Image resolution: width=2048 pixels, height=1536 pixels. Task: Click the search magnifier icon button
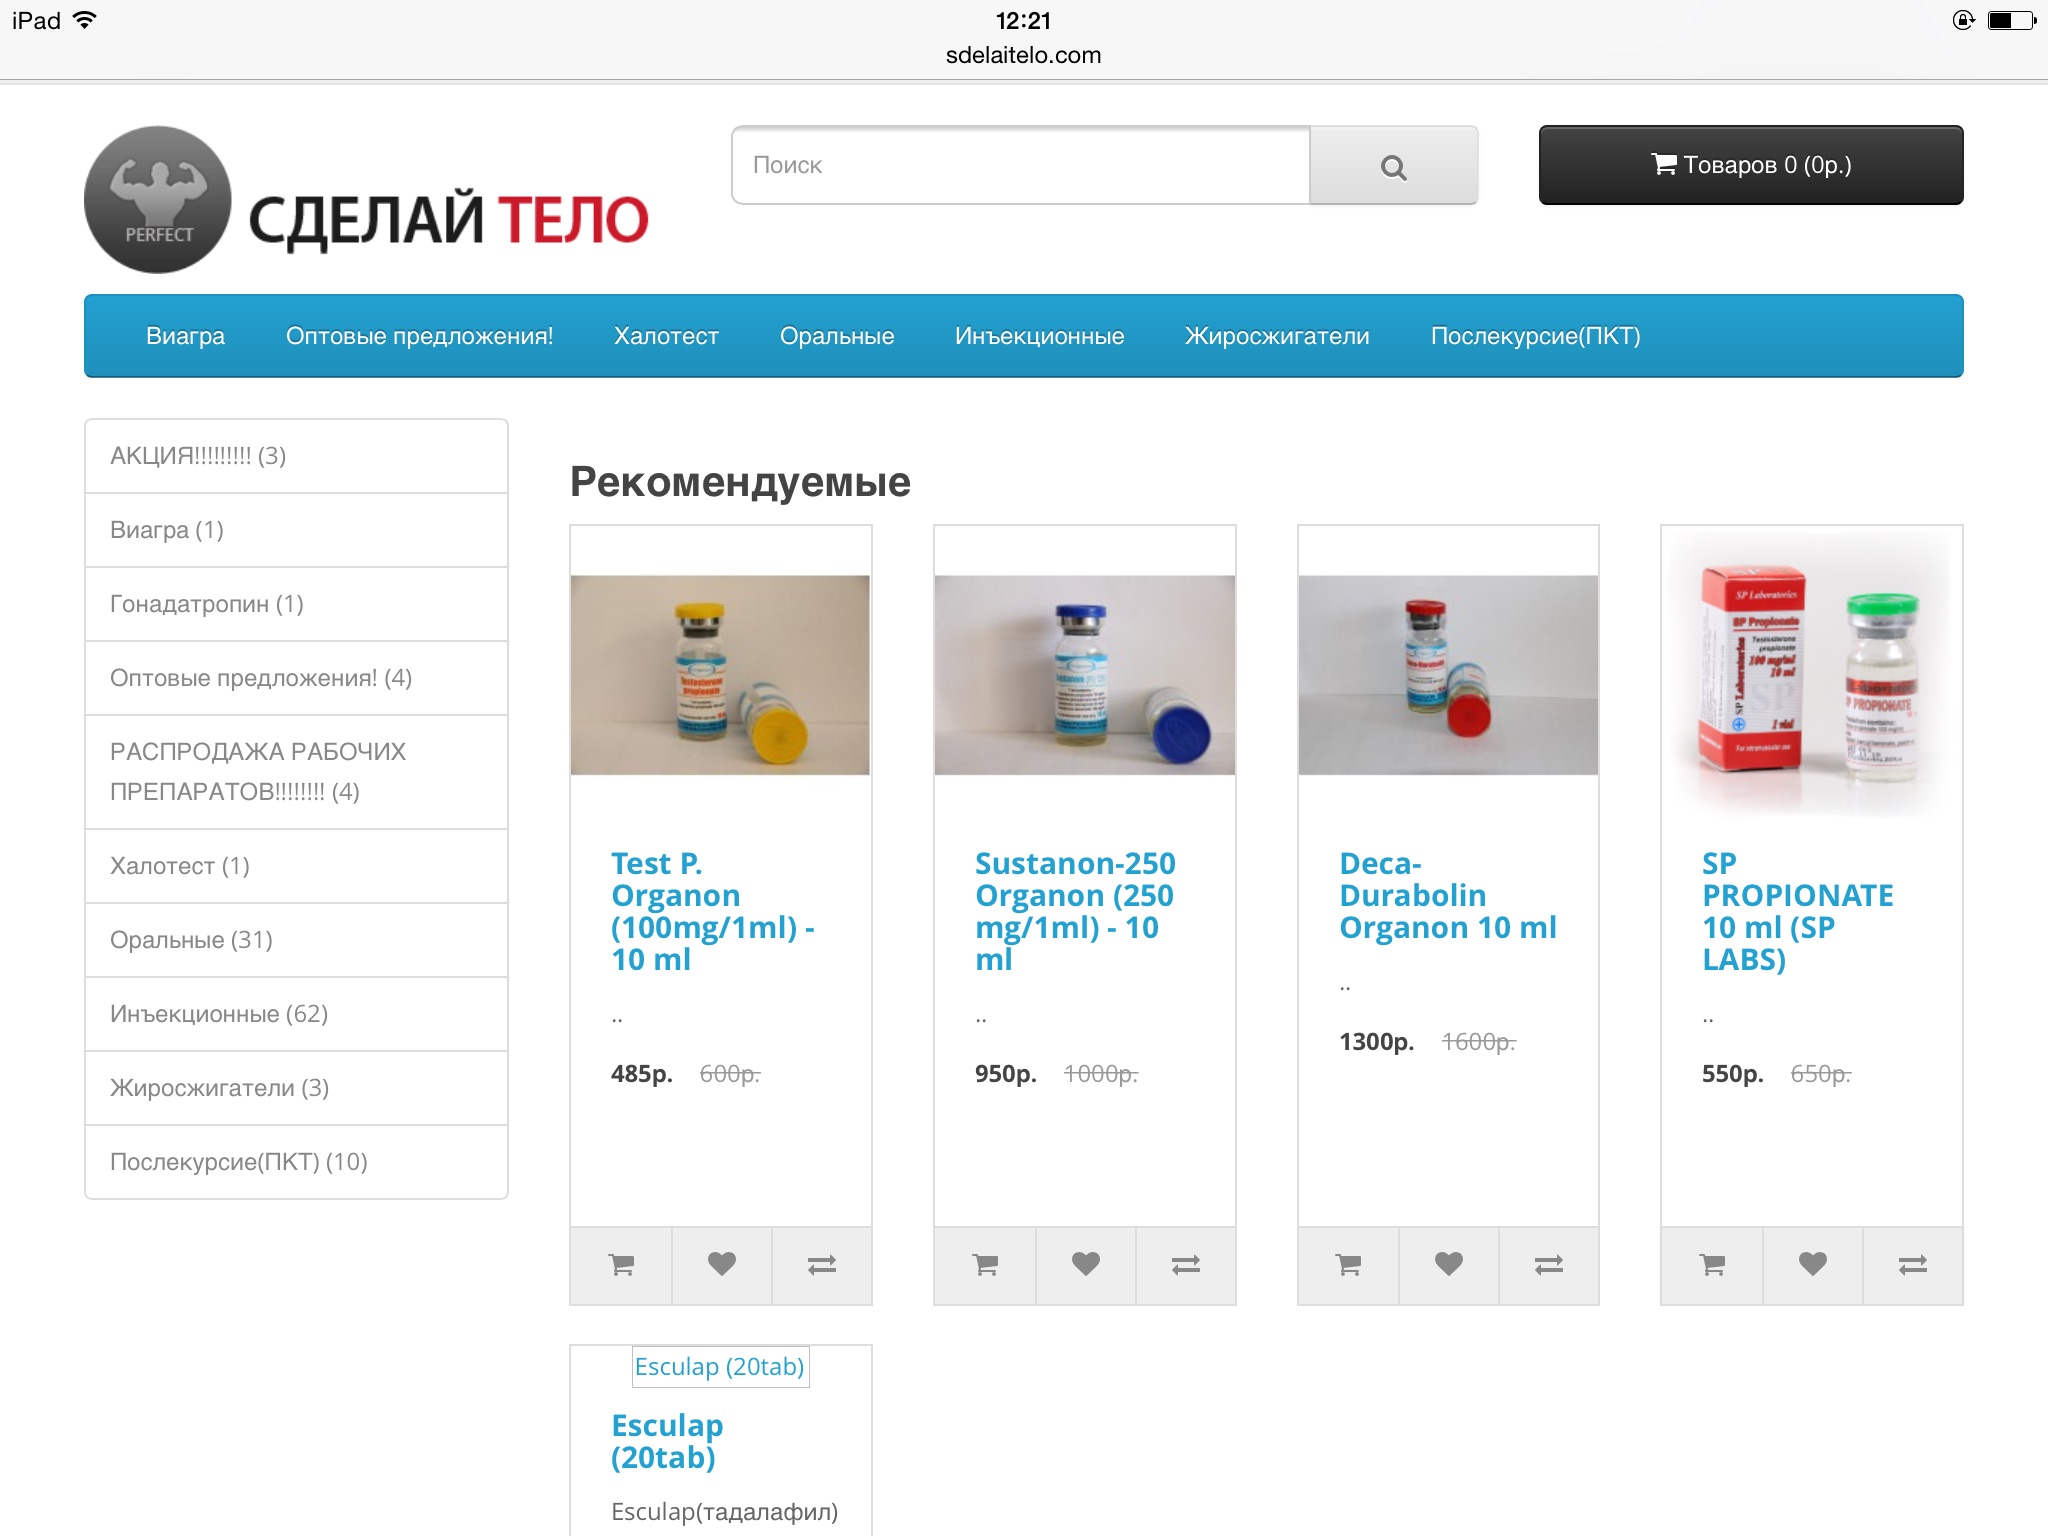(1393, 166)
